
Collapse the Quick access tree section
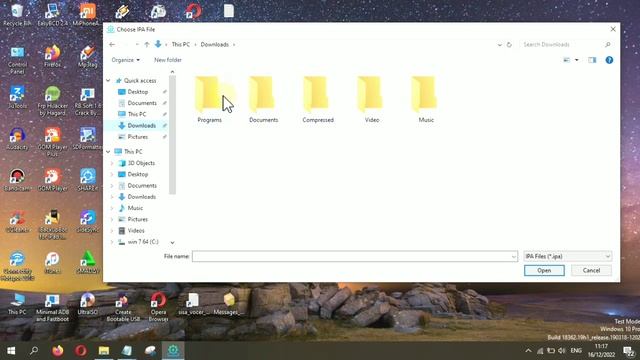[109, 81]
